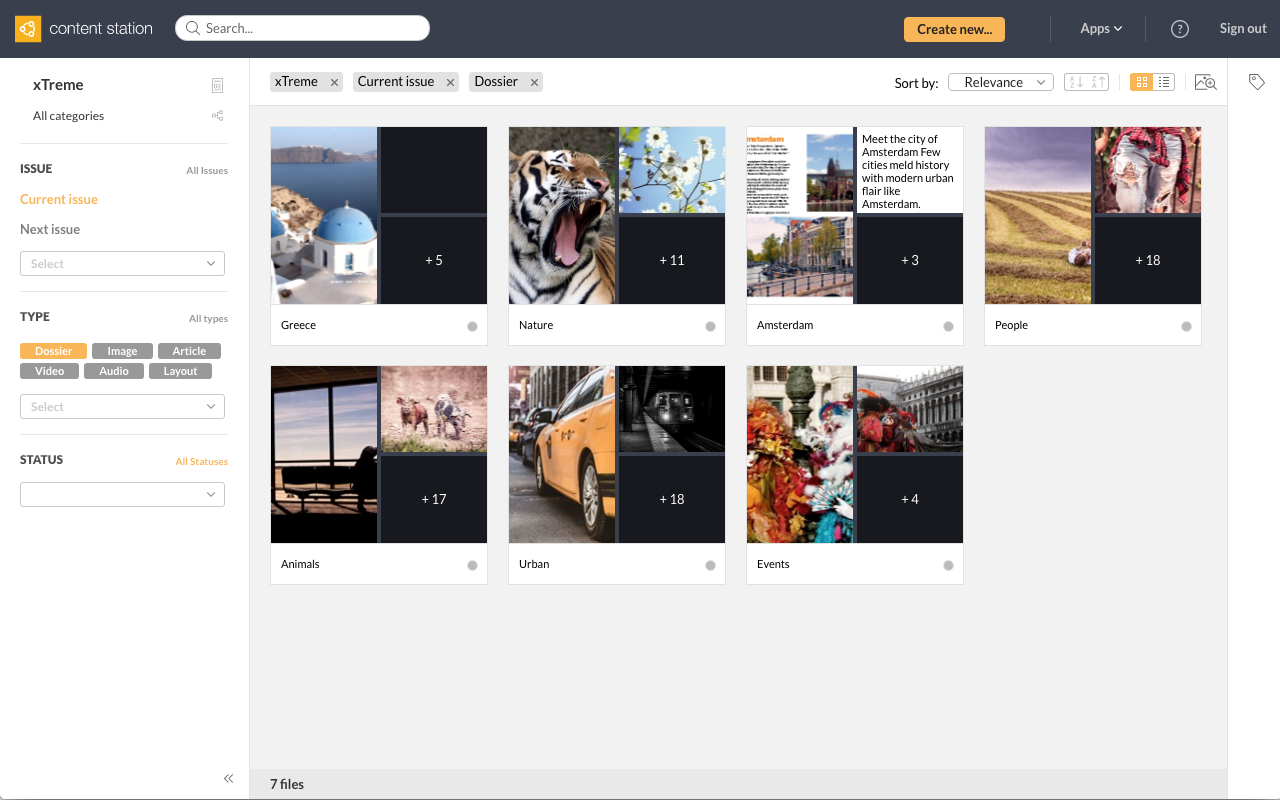The height and width of the screenshot is (800, 1280).
Task: Open thumbnail preview size options
Action: tap(1205, 82)
